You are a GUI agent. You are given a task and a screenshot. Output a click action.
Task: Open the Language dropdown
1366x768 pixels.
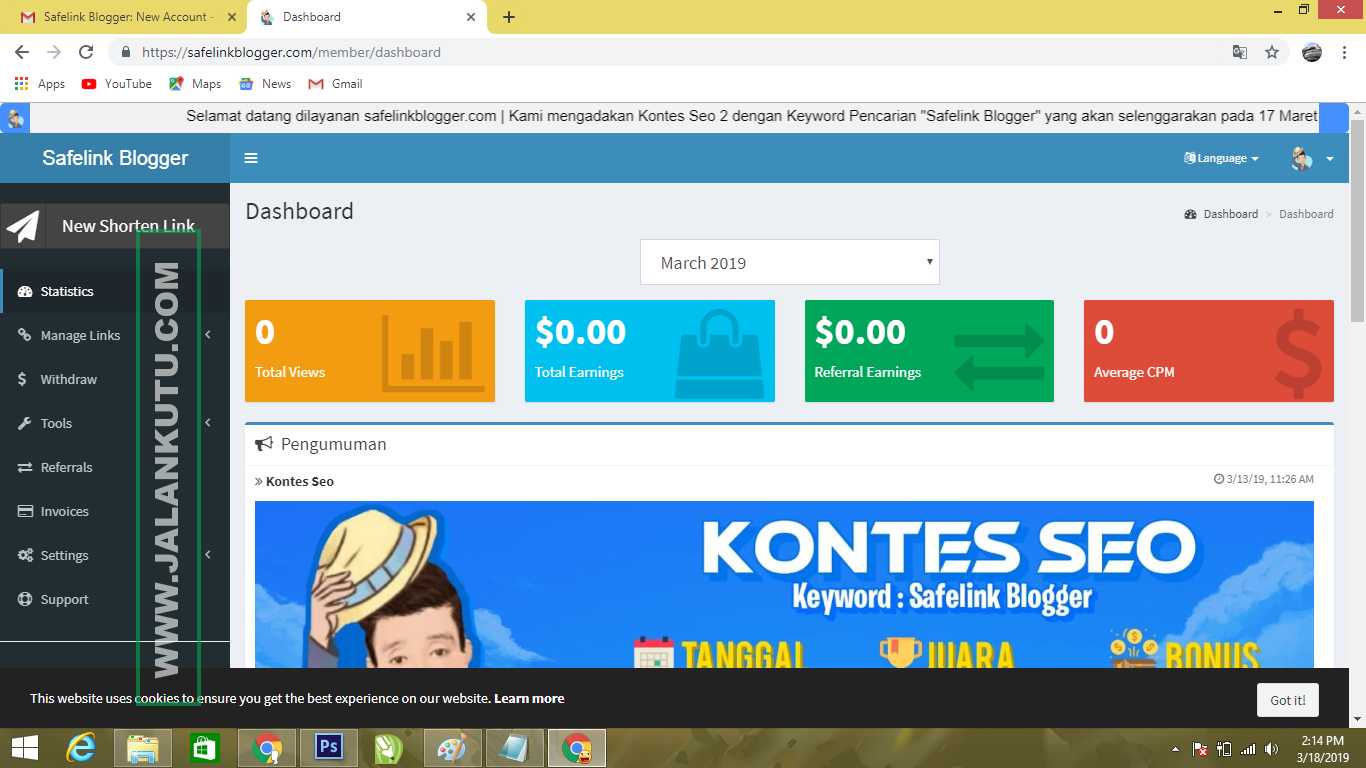(x=1221, y=158)
